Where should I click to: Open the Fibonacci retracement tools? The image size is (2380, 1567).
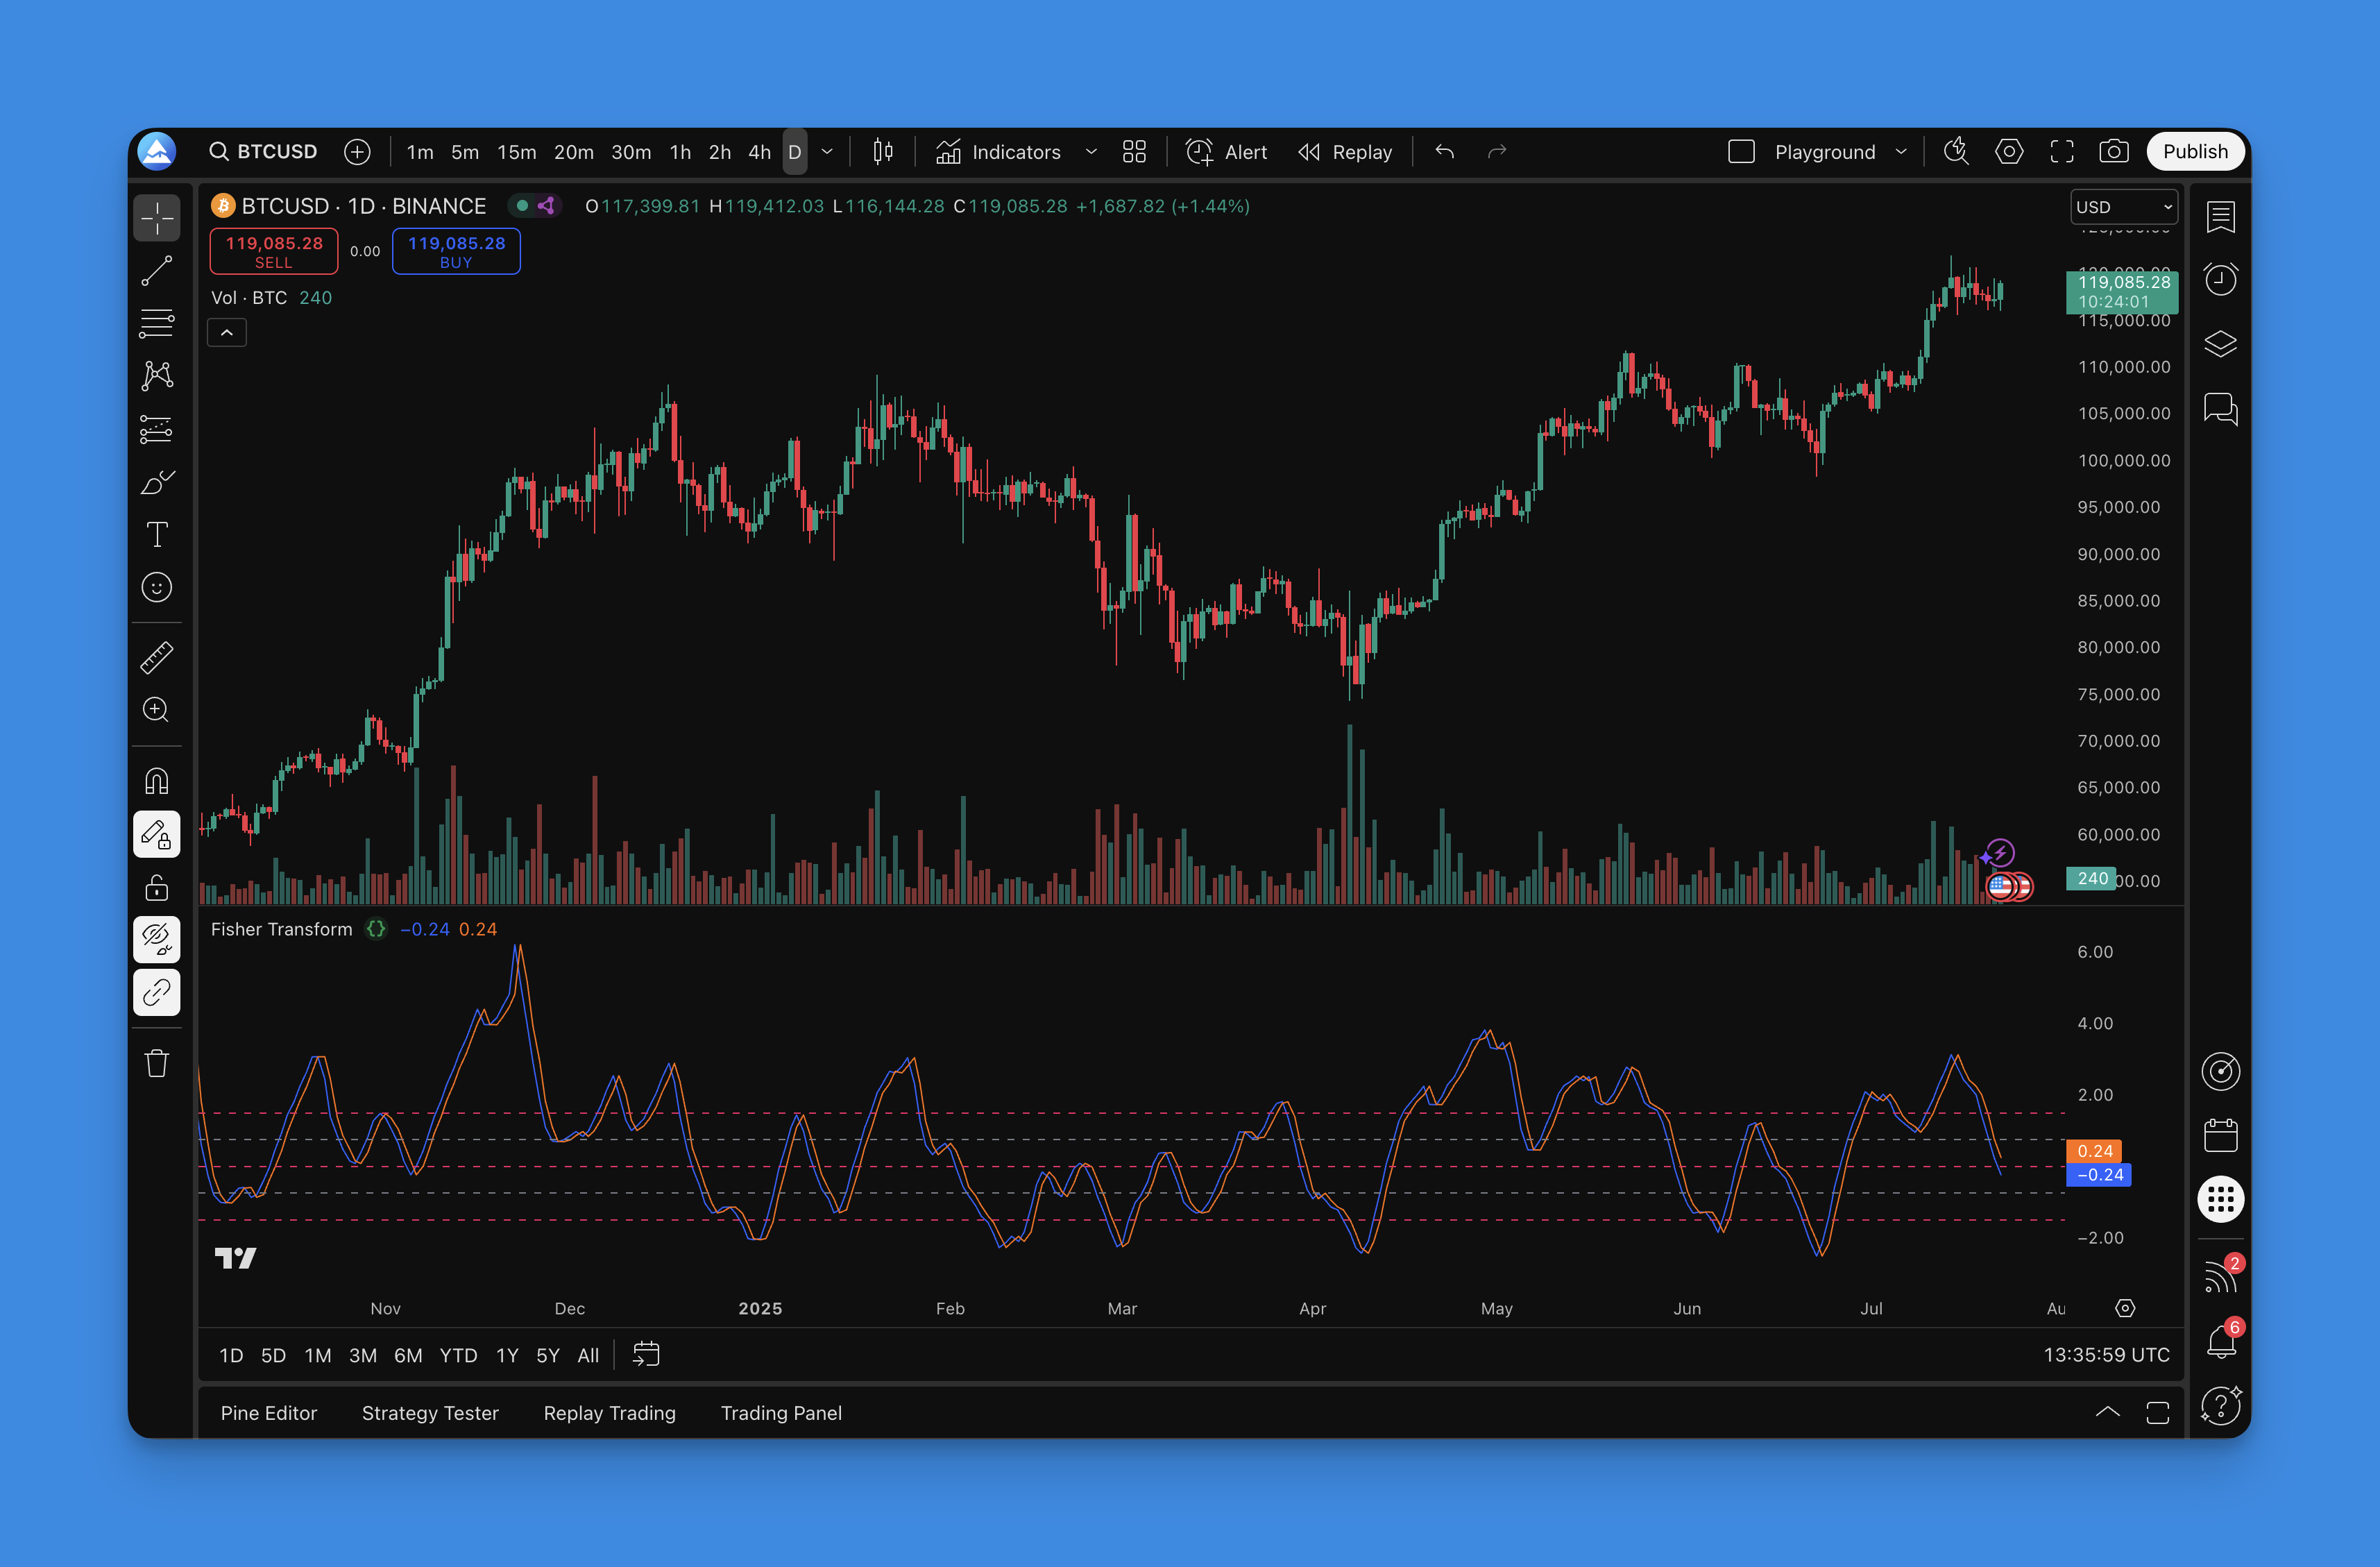point(157,323)
